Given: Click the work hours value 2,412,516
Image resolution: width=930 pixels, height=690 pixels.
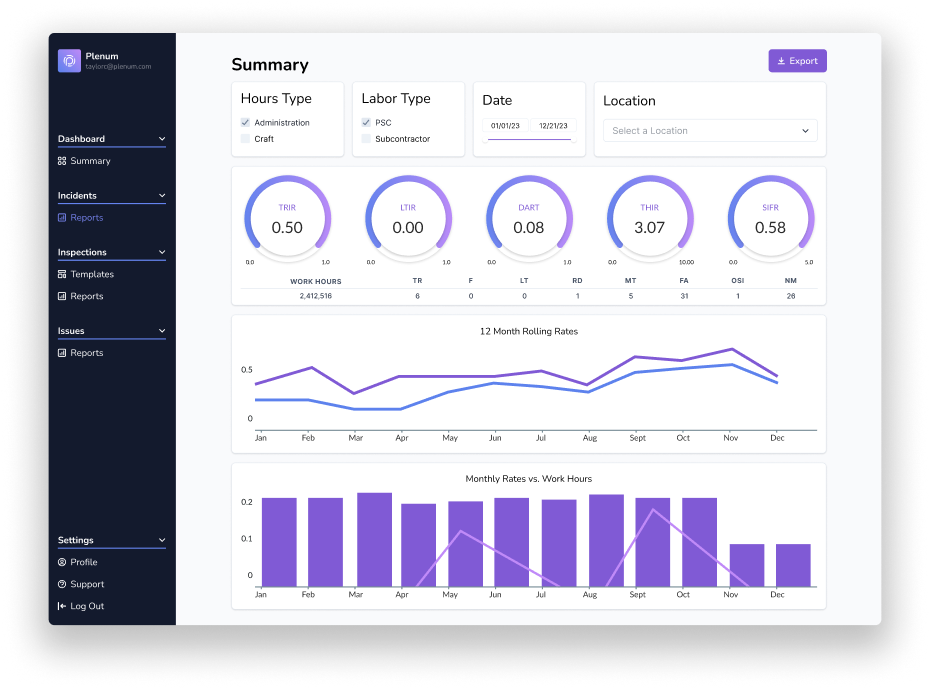Looking at the screenshot, I should click(x=316, y=296).
